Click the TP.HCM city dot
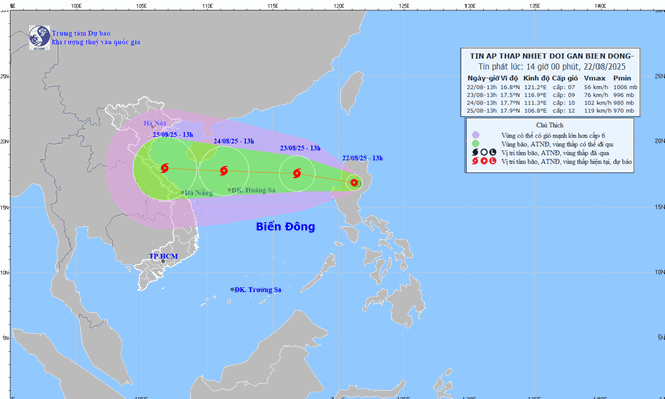The height and width of the screenshot is (399, 665). pos(163,261)
